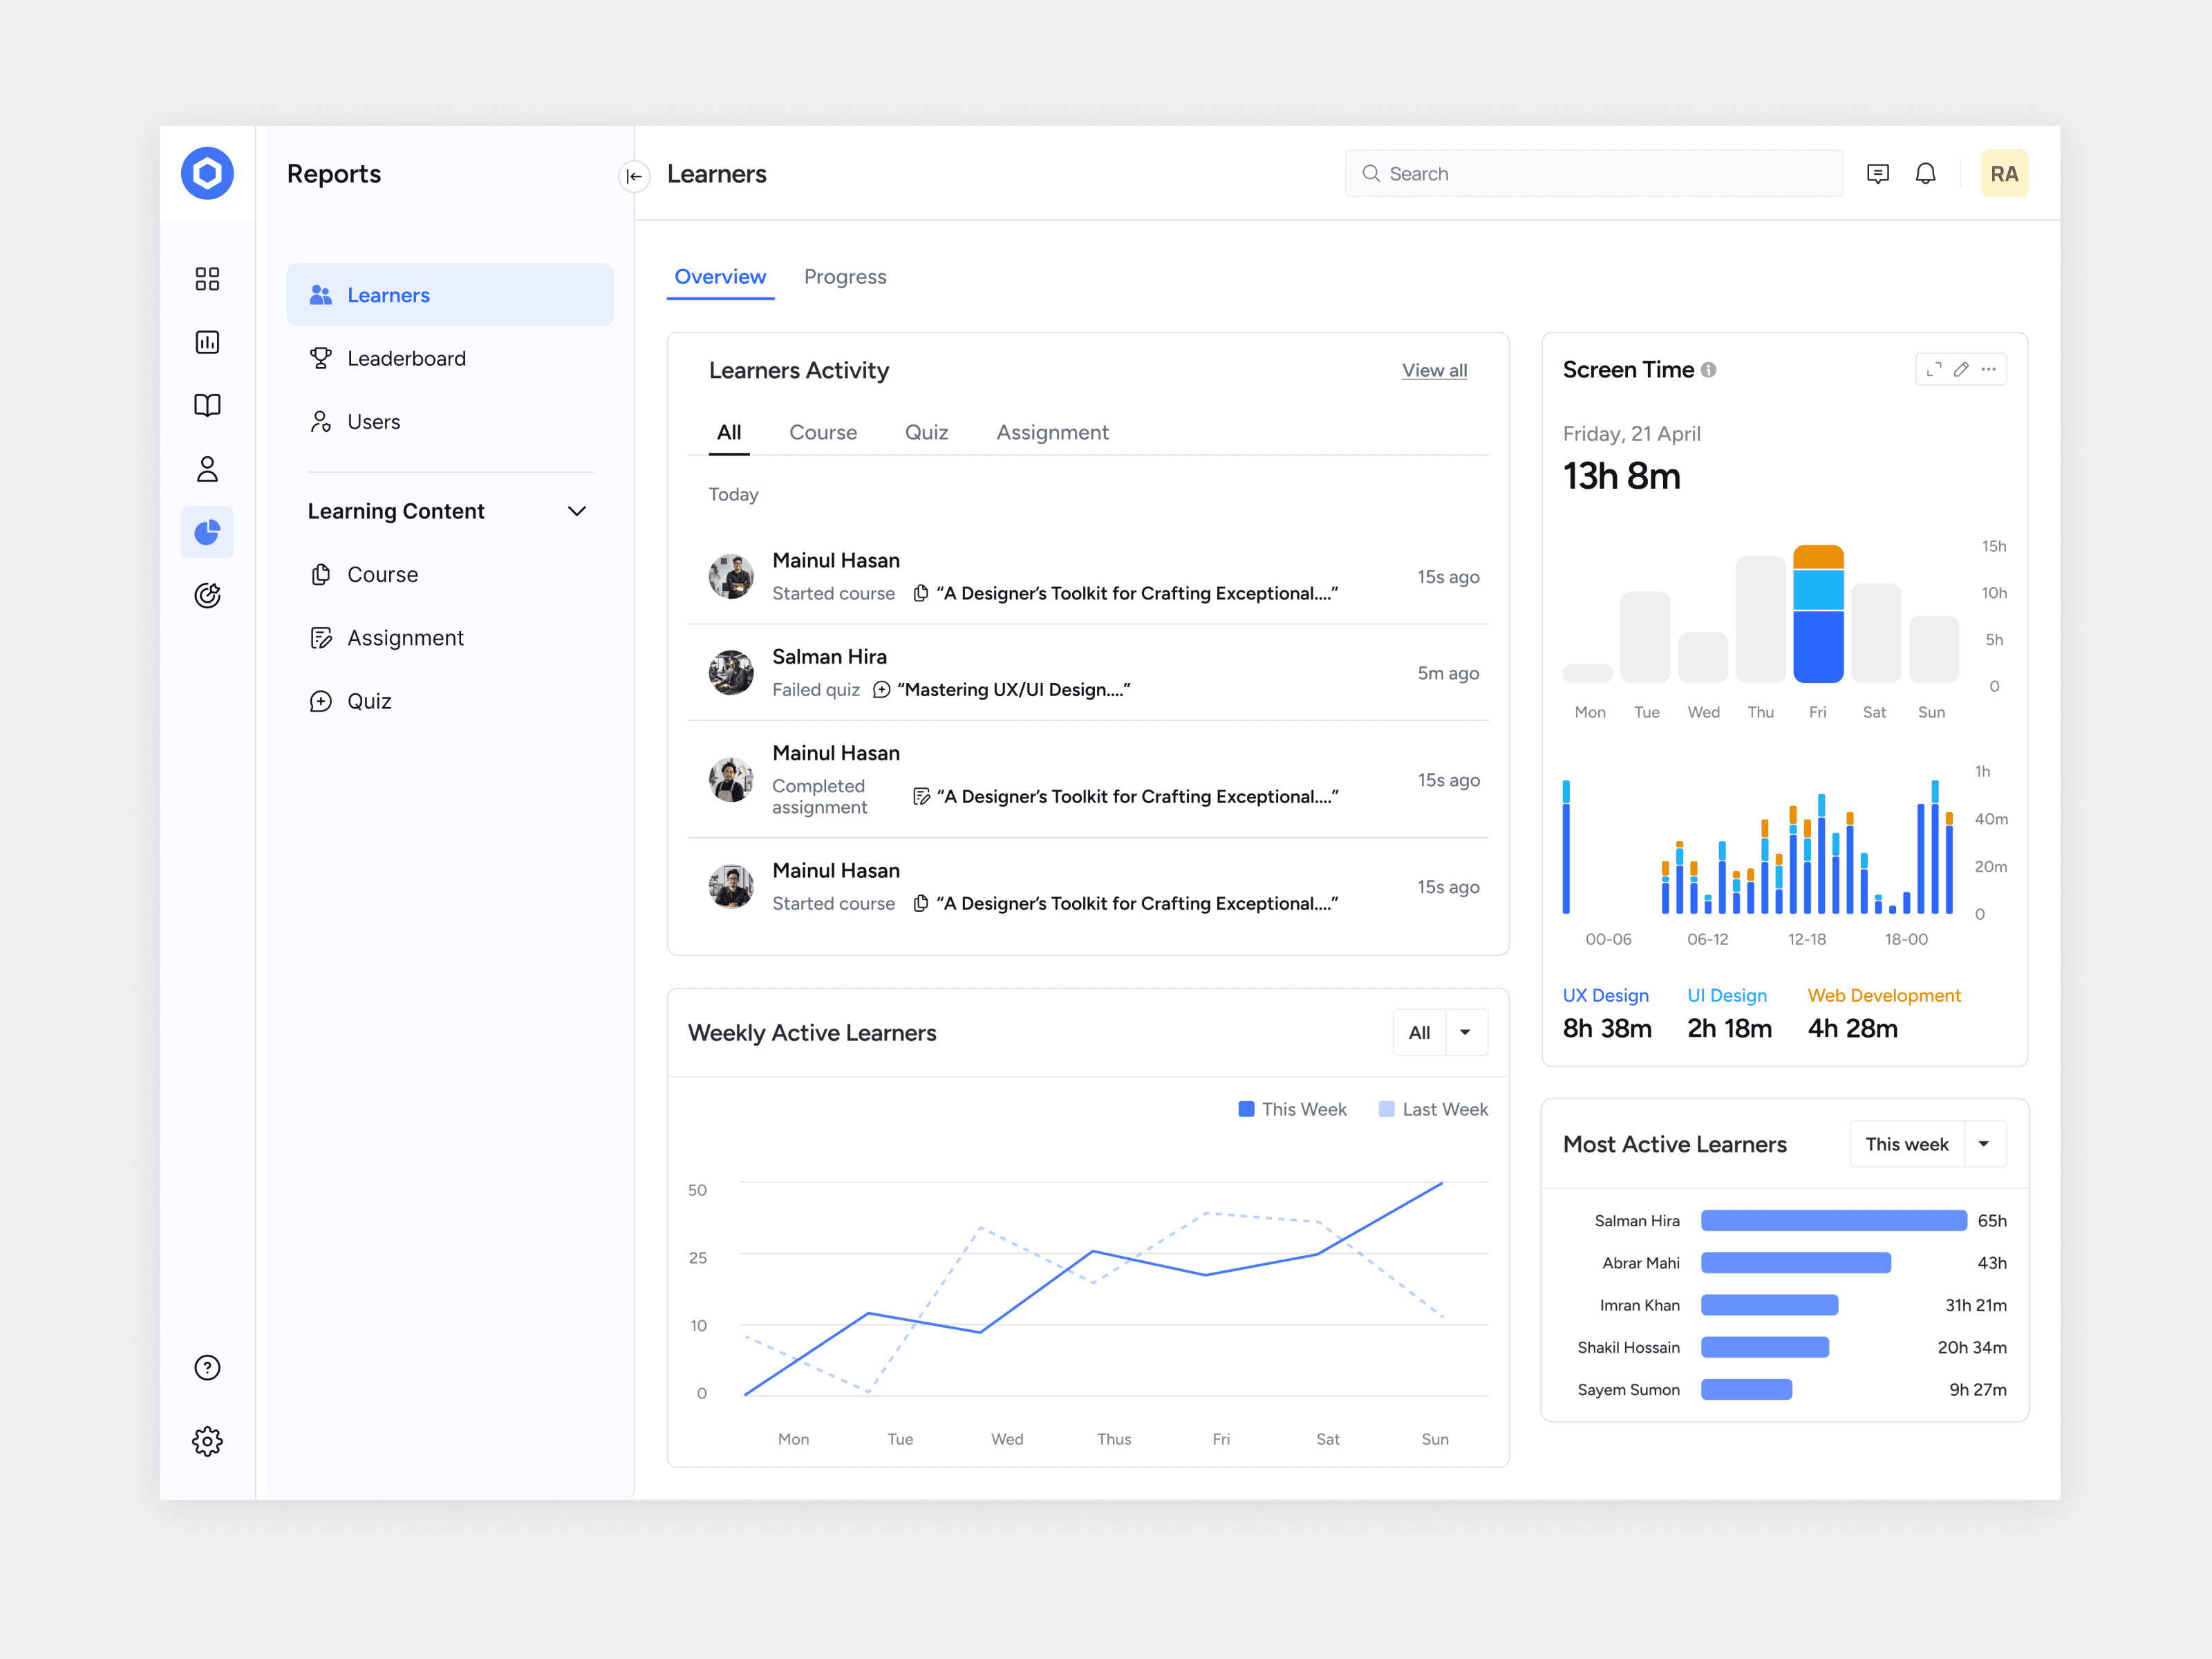The image size is (2212, 1659).
Task: Edit Screen Time with pencil icon
Action: 1961,369
